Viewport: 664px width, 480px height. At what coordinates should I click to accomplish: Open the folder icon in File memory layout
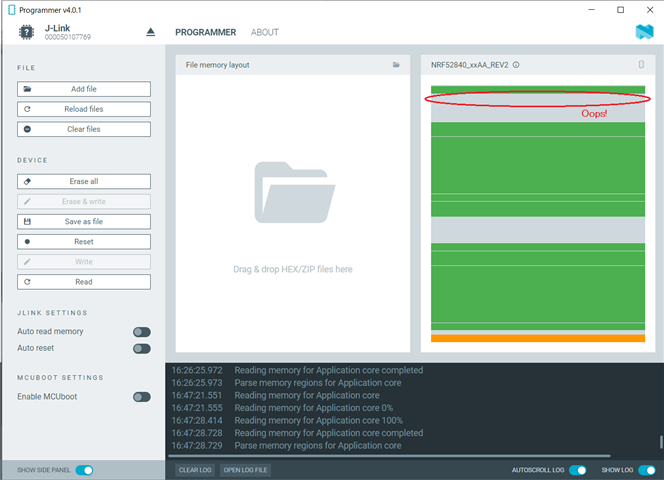coord(396,65)
